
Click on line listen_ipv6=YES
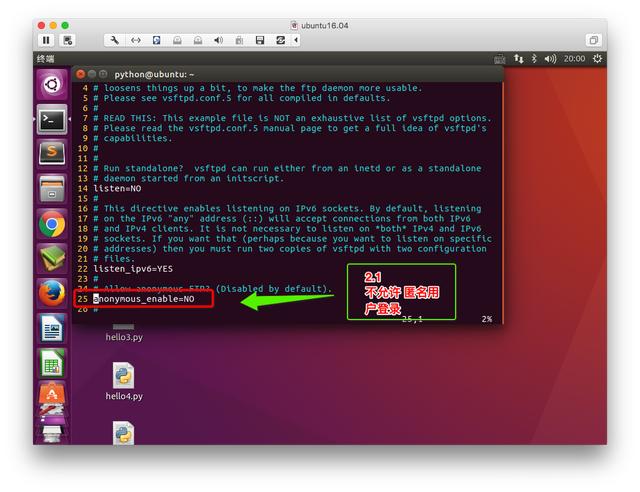coord(133,269)
